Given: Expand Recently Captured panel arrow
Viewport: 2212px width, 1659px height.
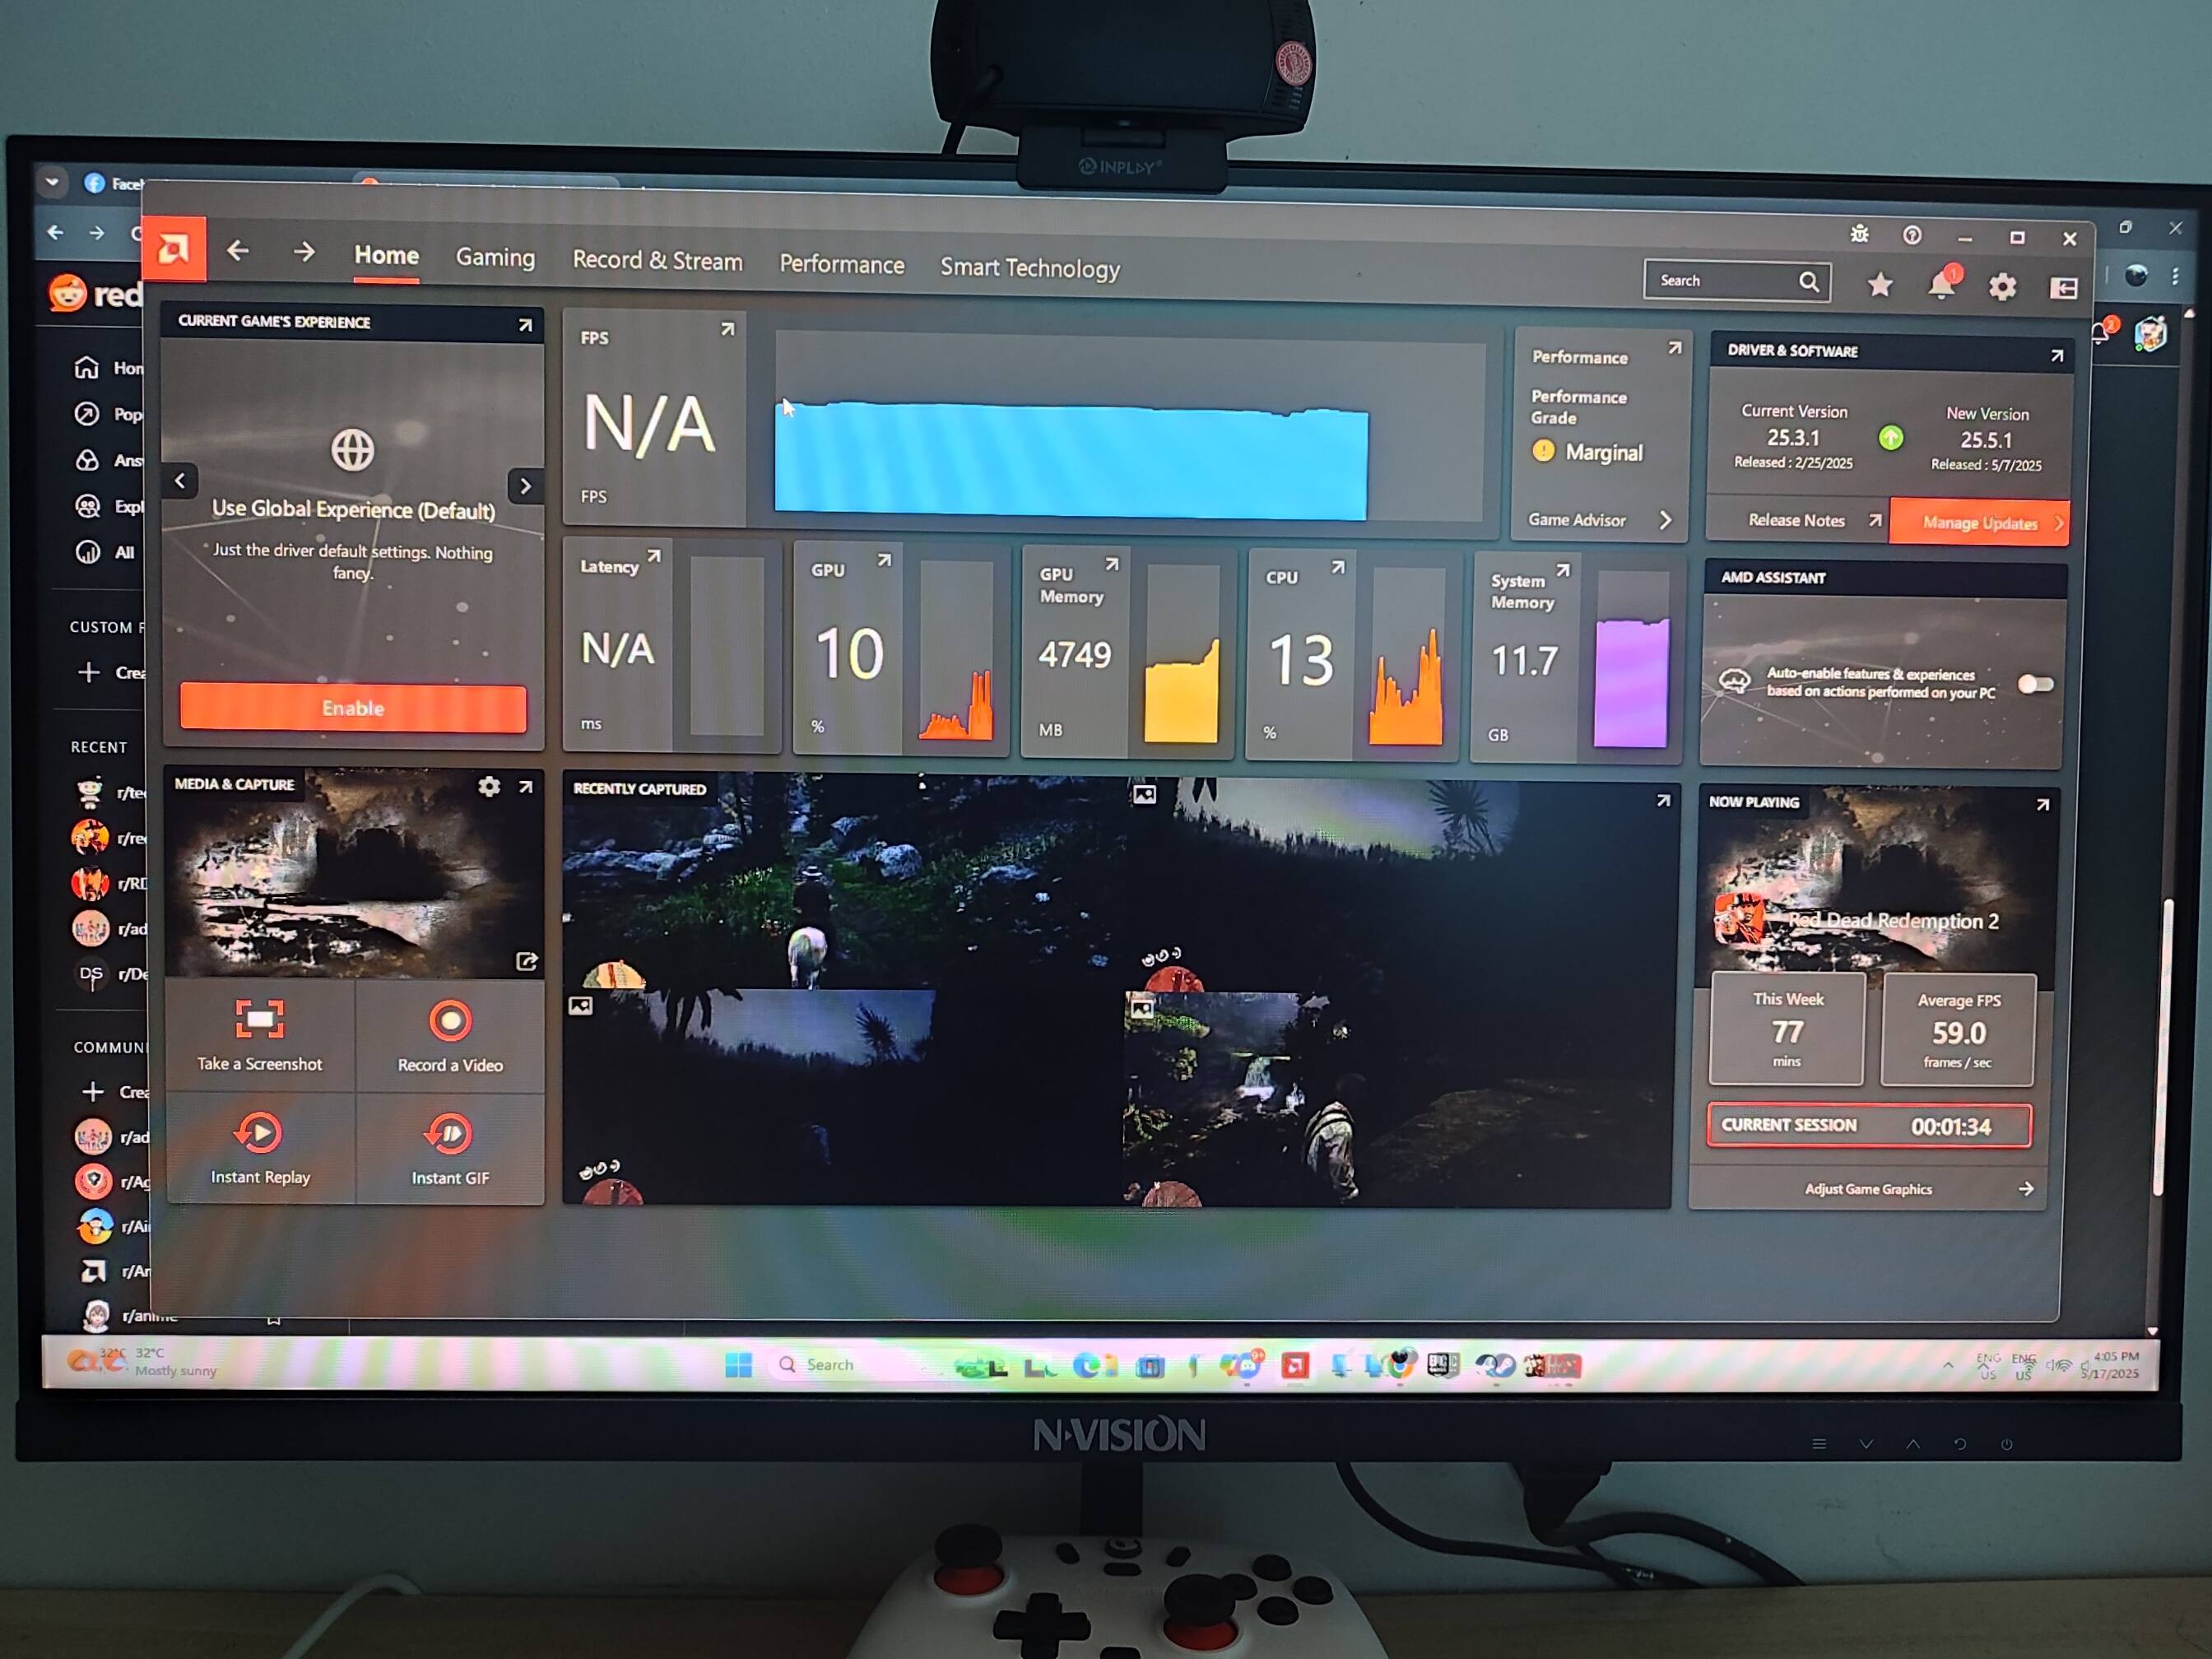Looking at the screenshot, I should (x=1663, y=801).
